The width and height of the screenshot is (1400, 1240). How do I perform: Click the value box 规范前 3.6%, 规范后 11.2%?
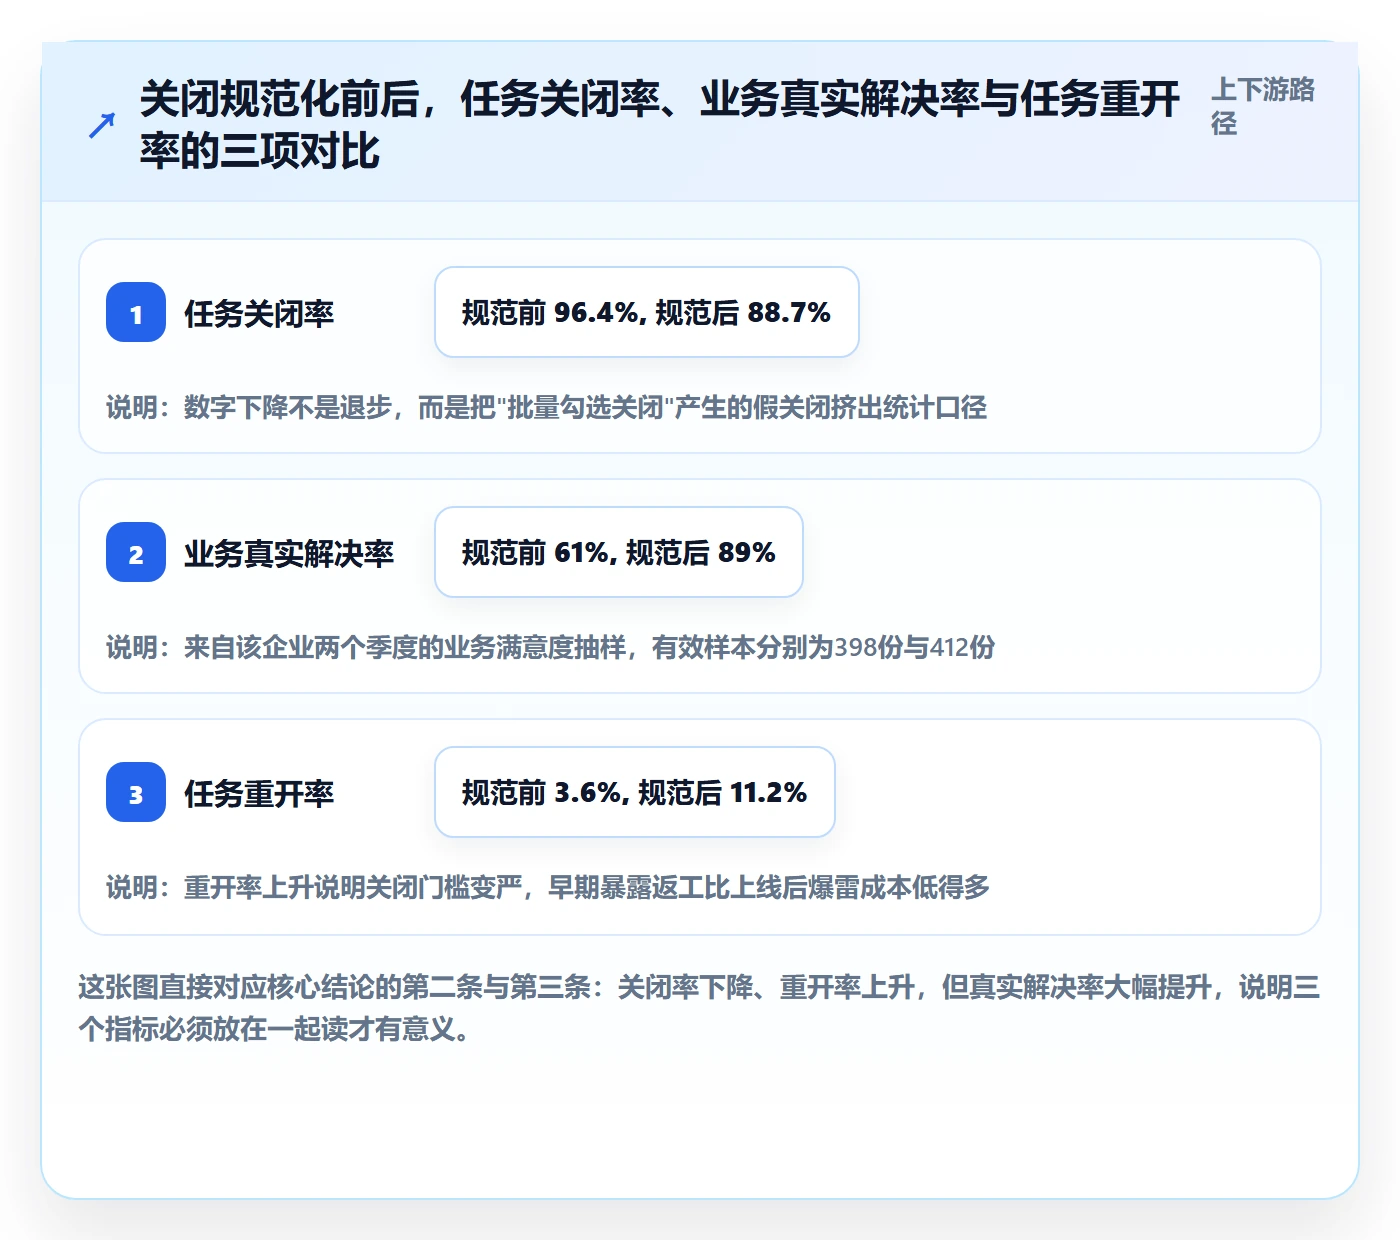tap(635, 792)
